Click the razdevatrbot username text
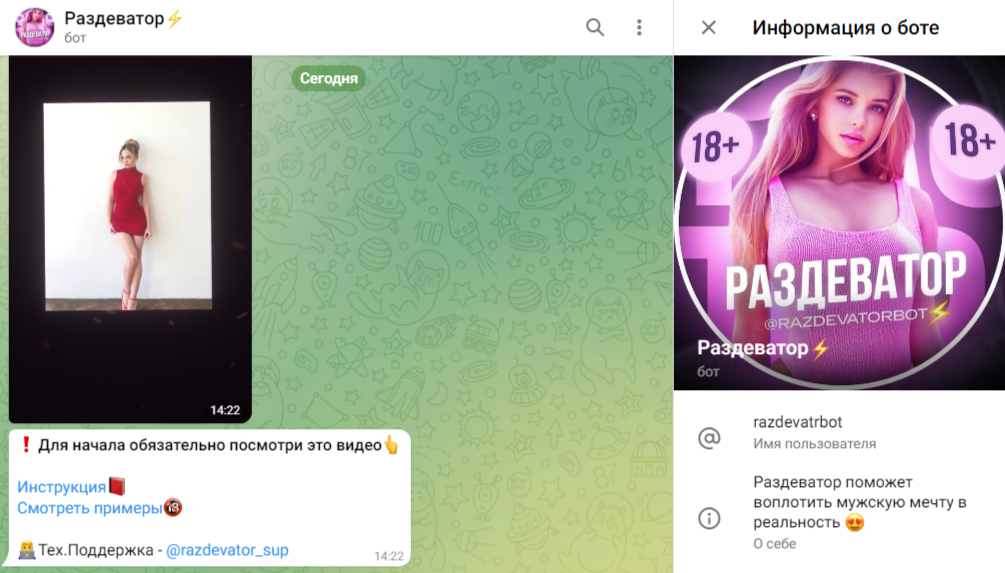The height and width of the screenshot is (573, 1005). [x=797, y=422]
